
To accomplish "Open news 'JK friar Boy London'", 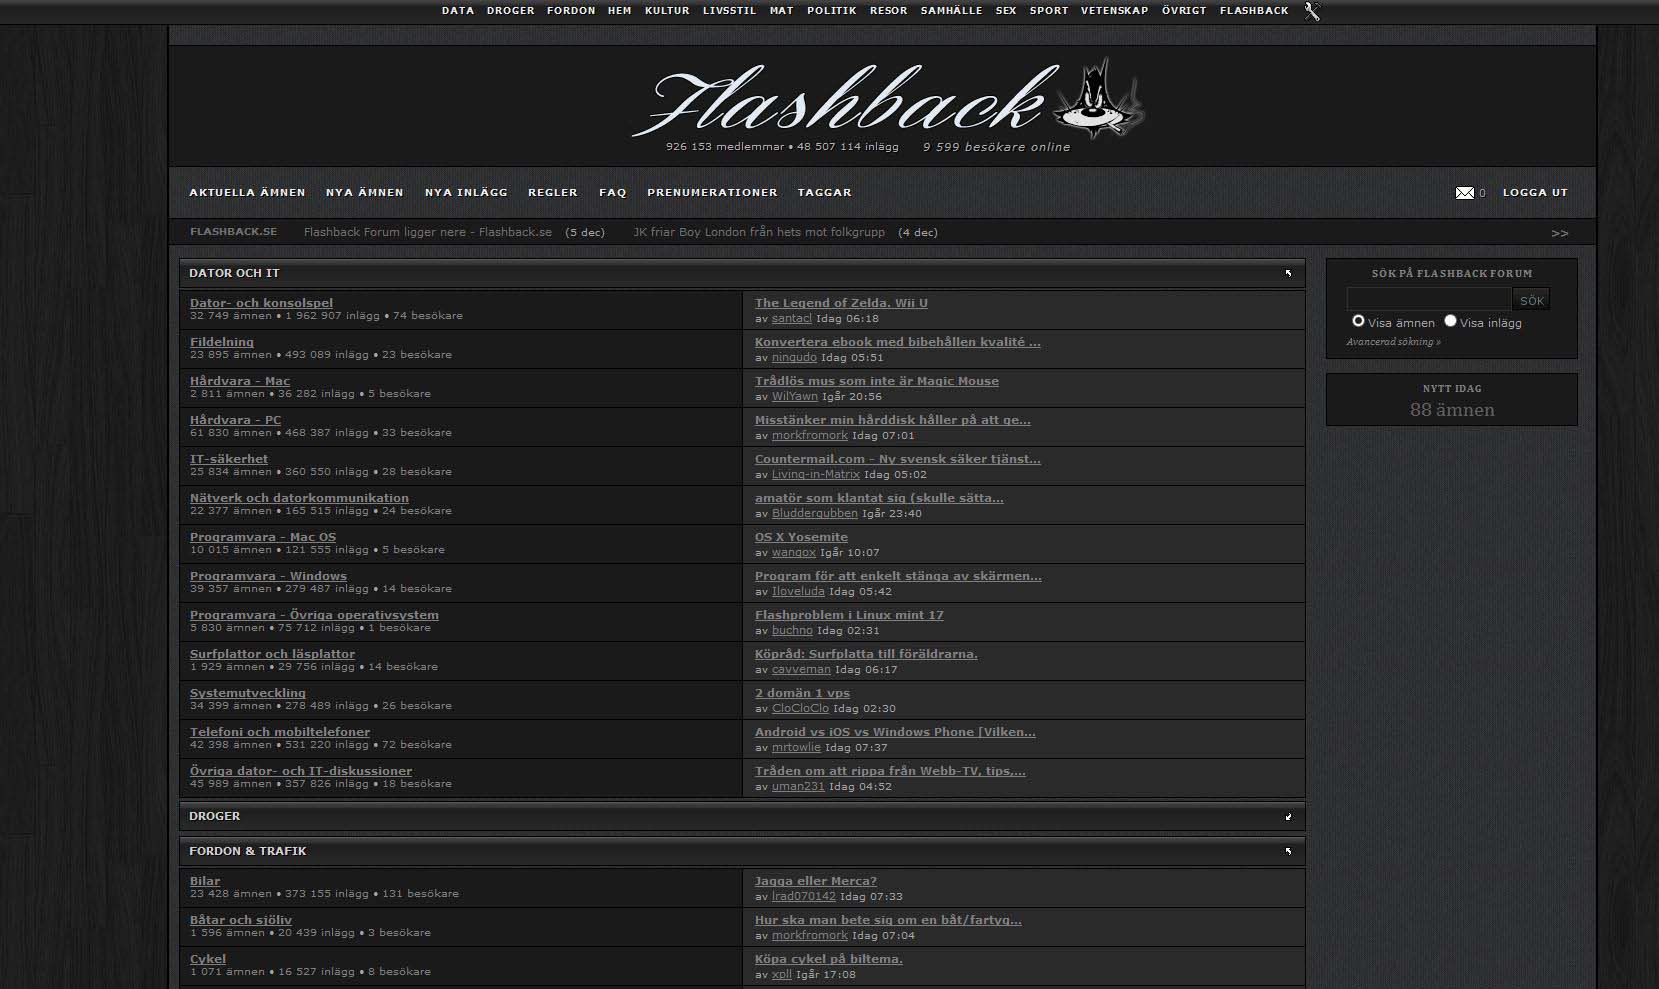I will (x=759, y=232).
